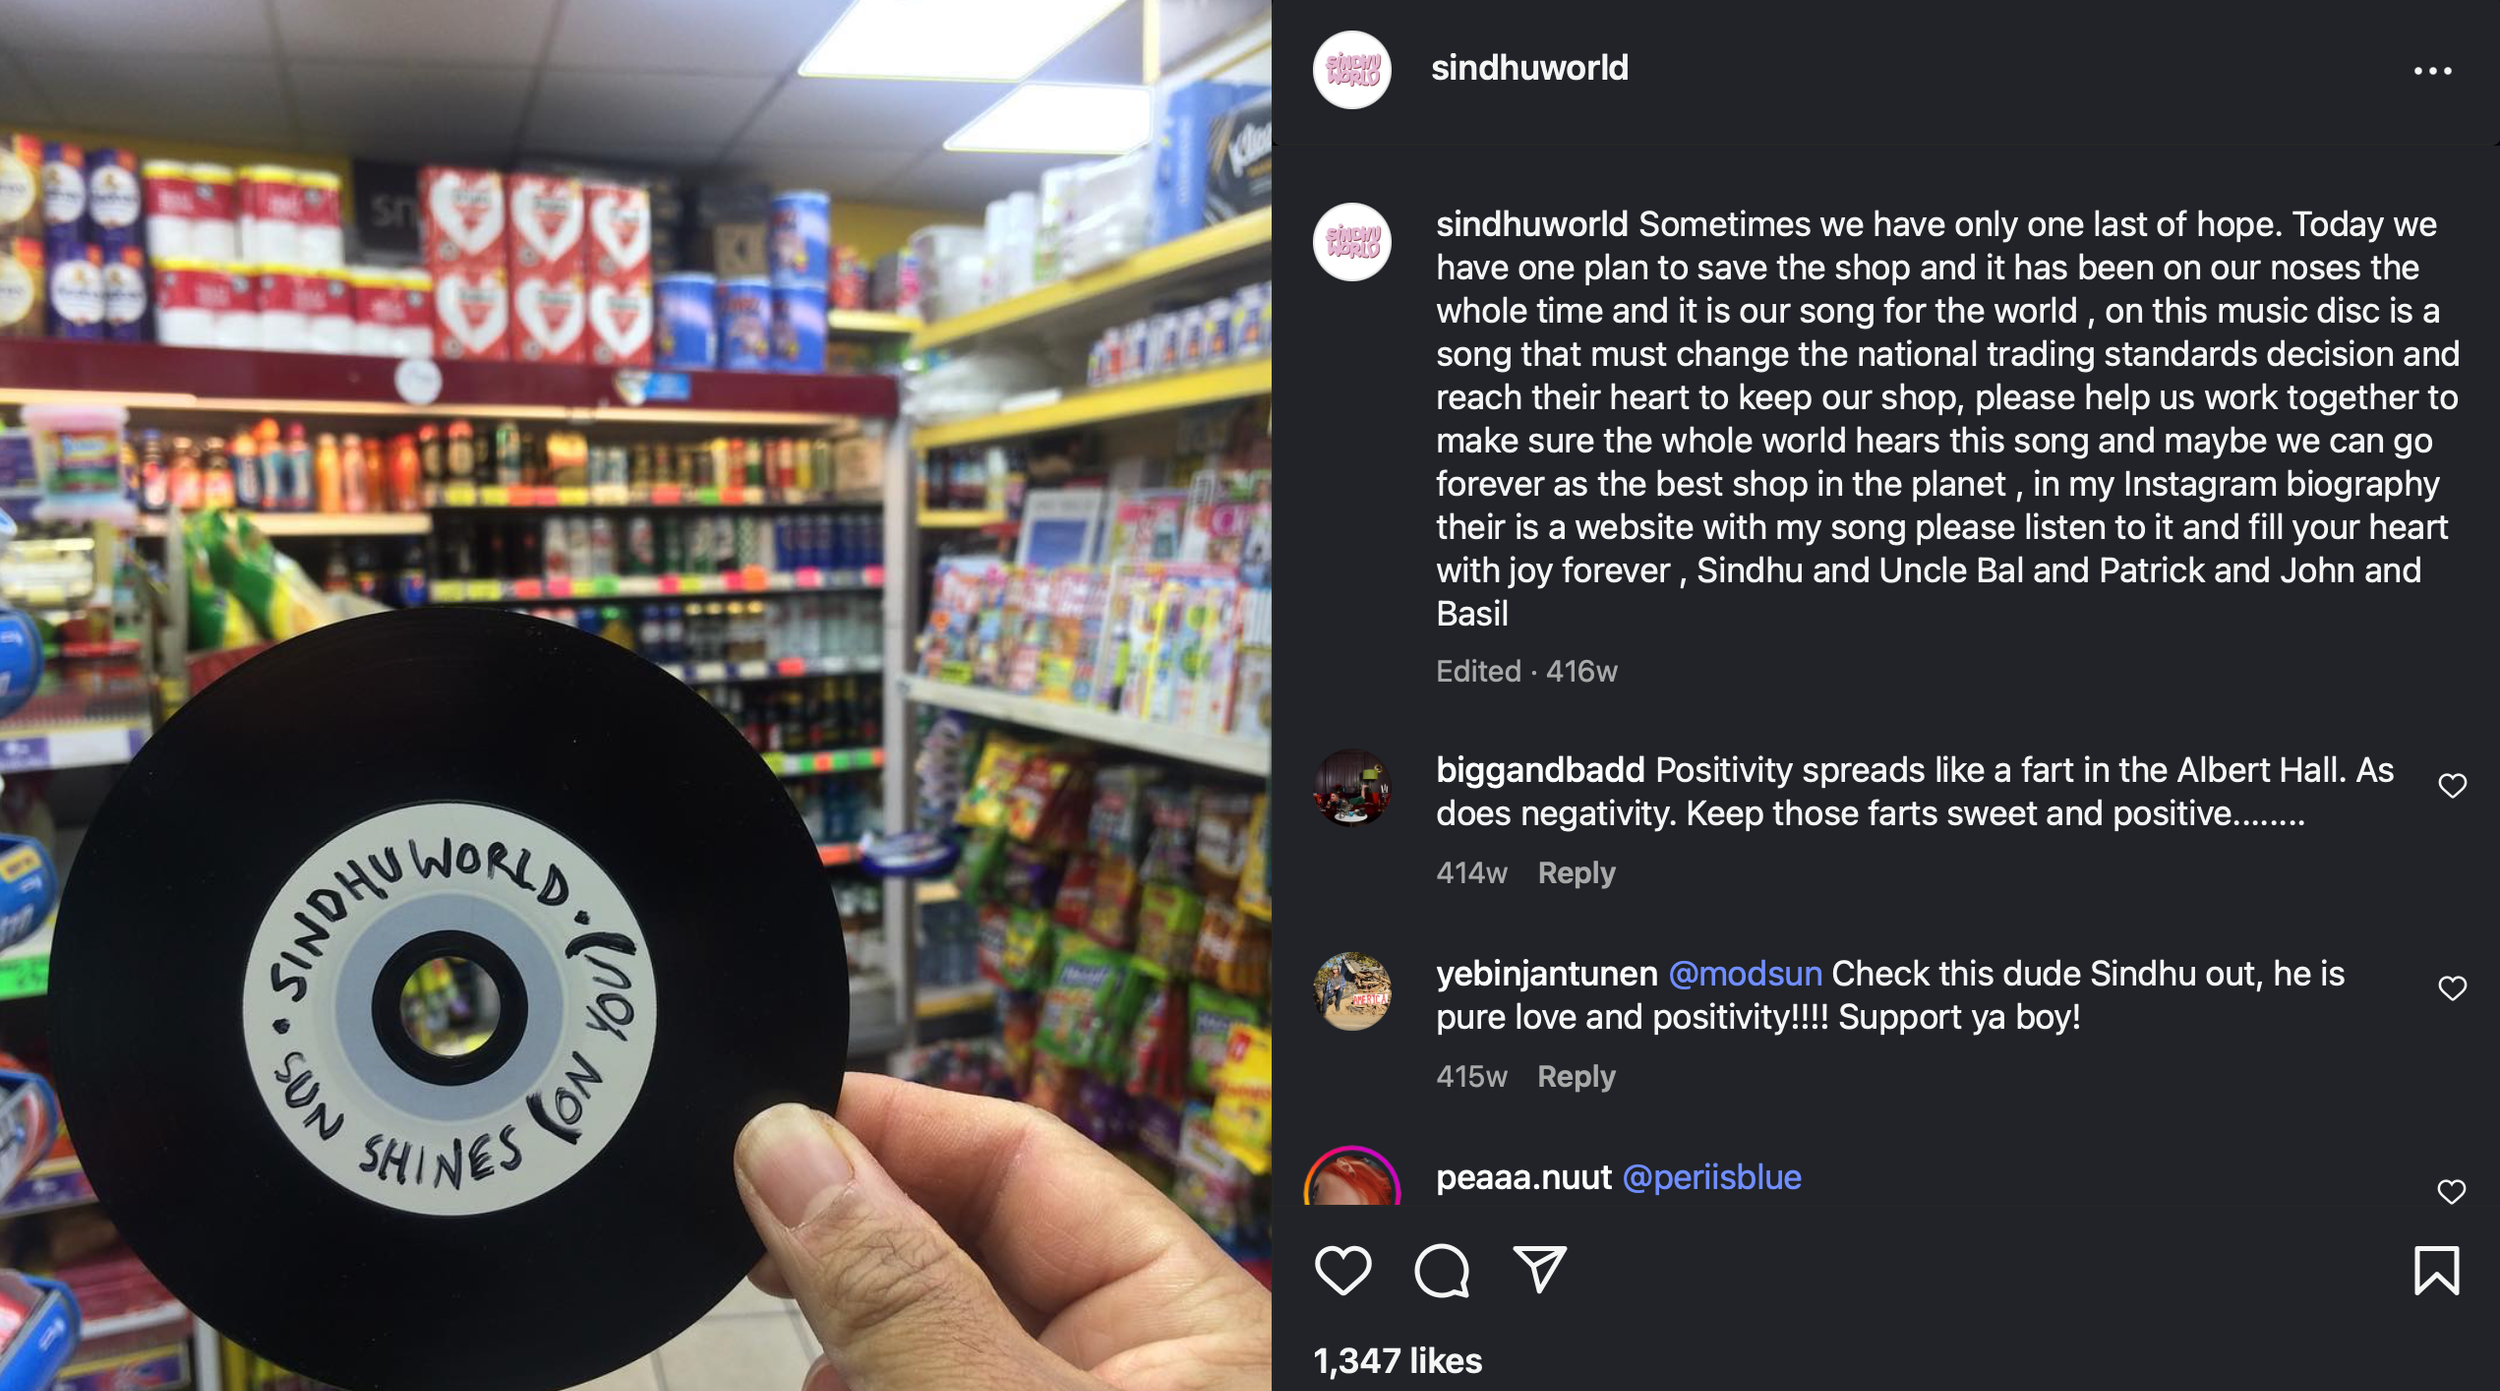Open the comment bubble icon

pyautogui.click(x=1441, y=1271)
